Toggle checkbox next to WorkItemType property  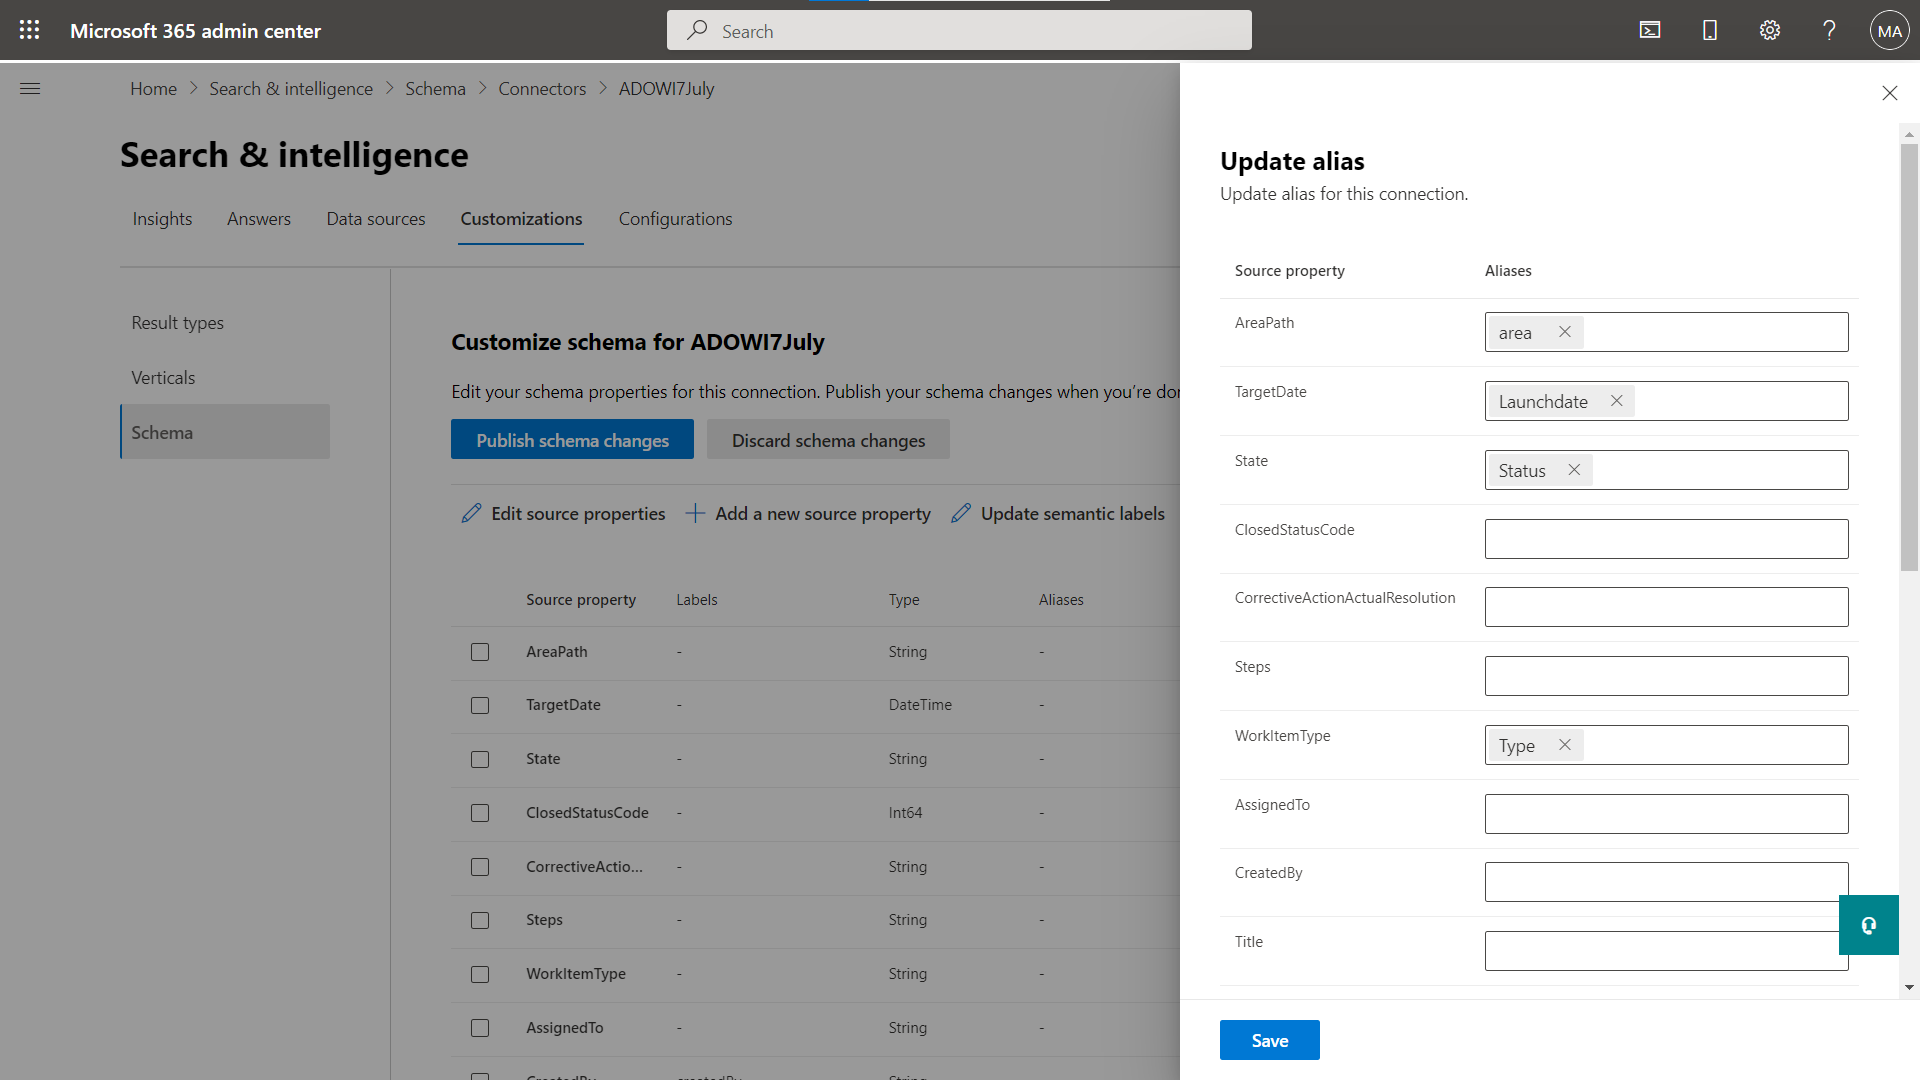point(480,975)
